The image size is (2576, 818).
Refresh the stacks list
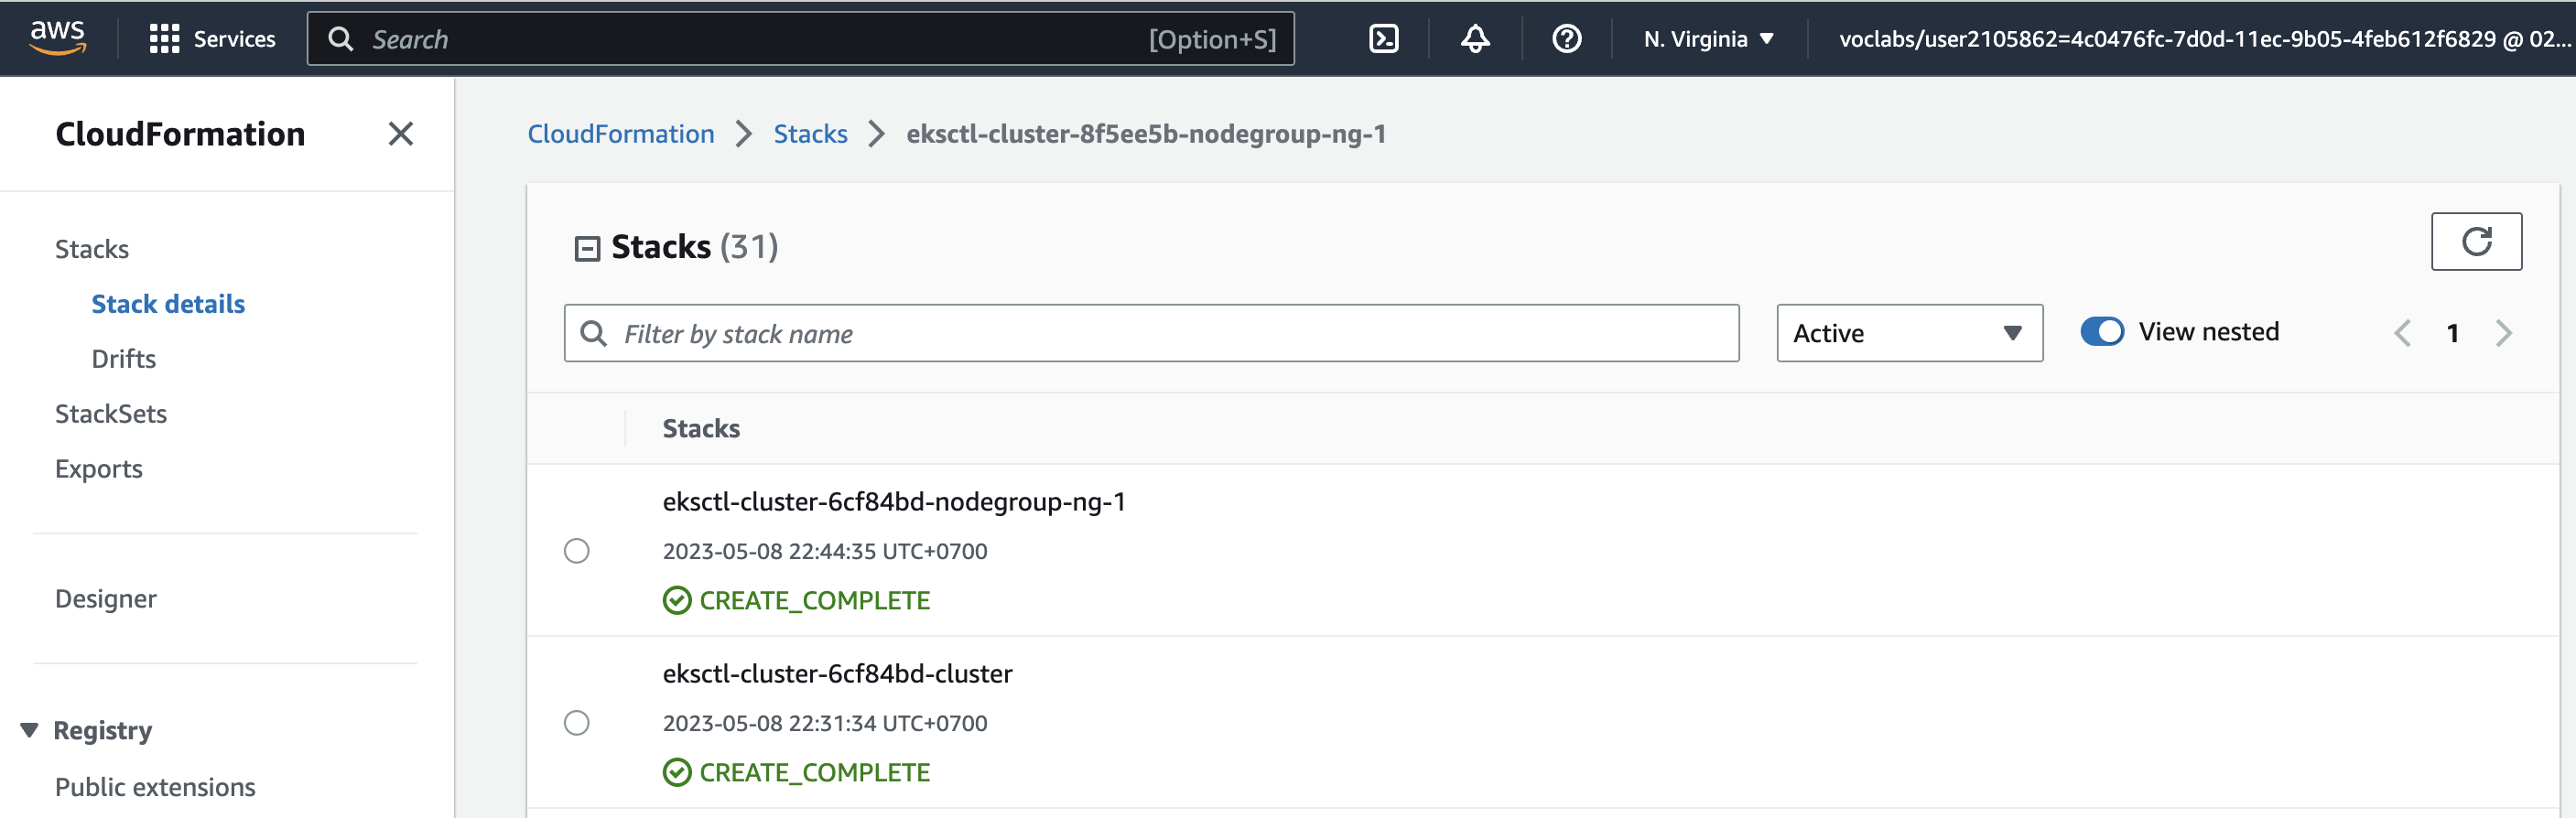point(2476,241)
